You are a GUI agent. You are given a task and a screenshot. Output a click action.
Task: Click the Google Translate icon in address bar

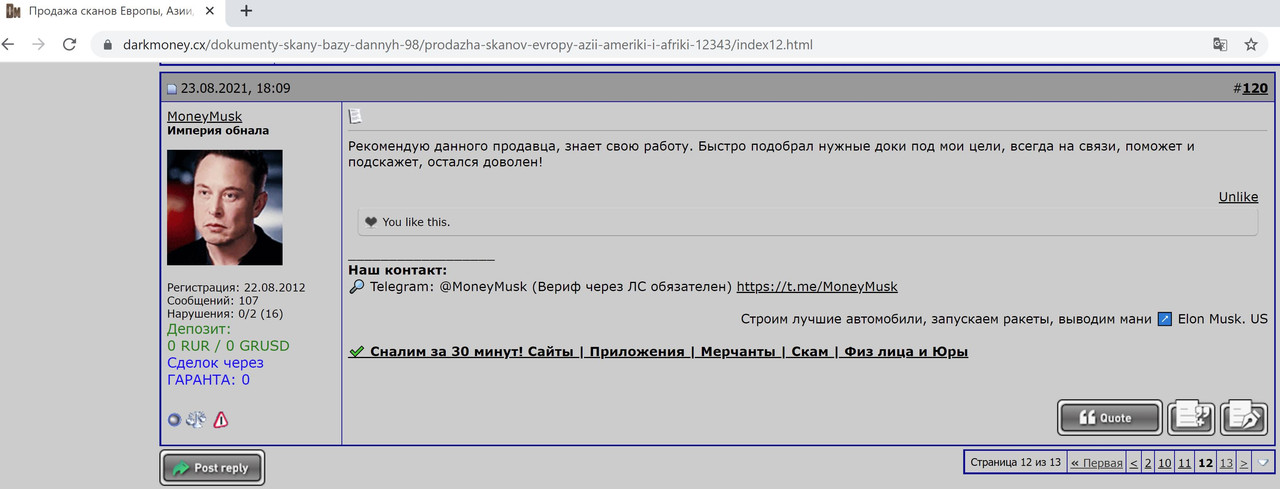[x=1220, y=45]
